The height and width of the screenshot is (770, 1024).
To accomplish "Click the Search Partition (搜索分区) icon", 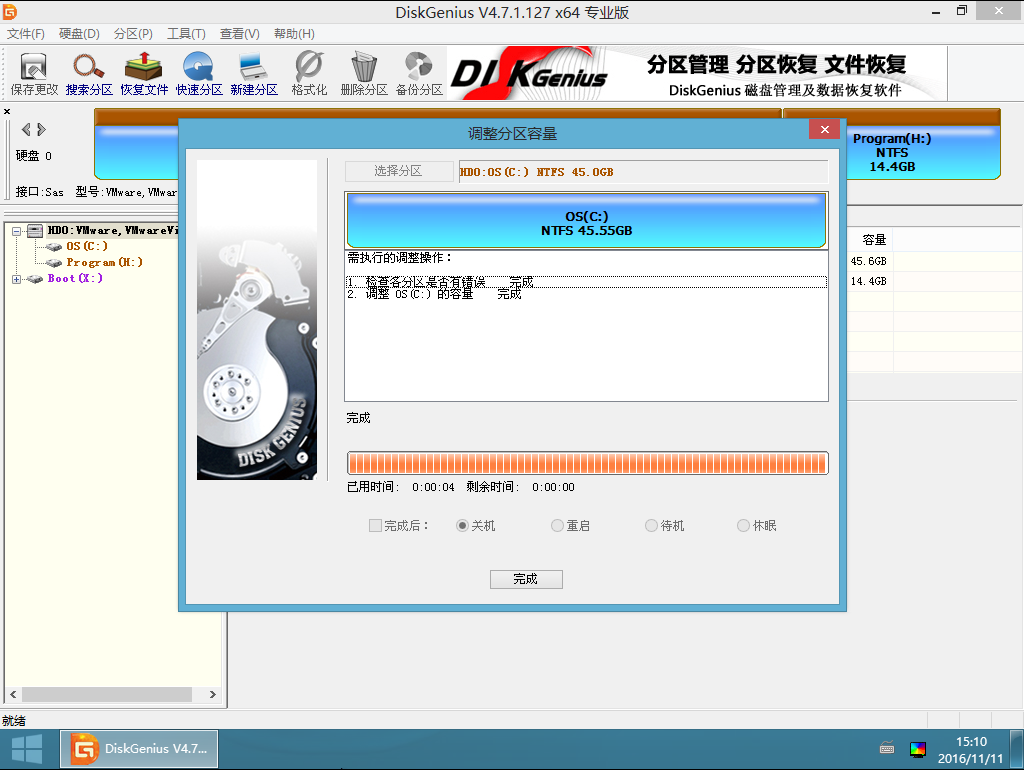I will click(89, 74).
